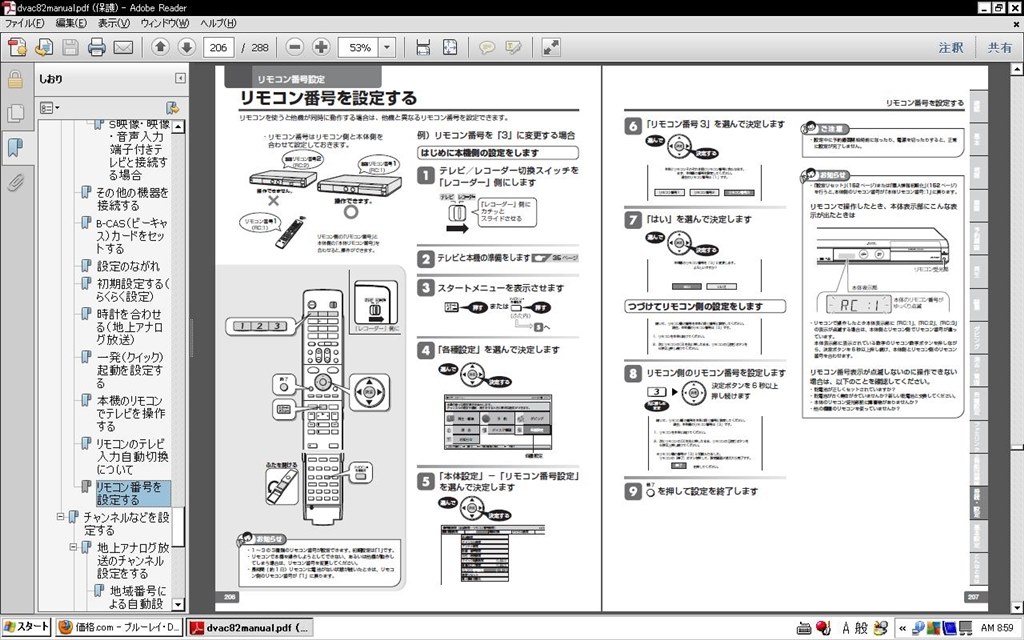Select bookmark 設定のながれ
The width and height of the screenshot is (1024, 640).
pyautogui.click(x=127, y=266)
